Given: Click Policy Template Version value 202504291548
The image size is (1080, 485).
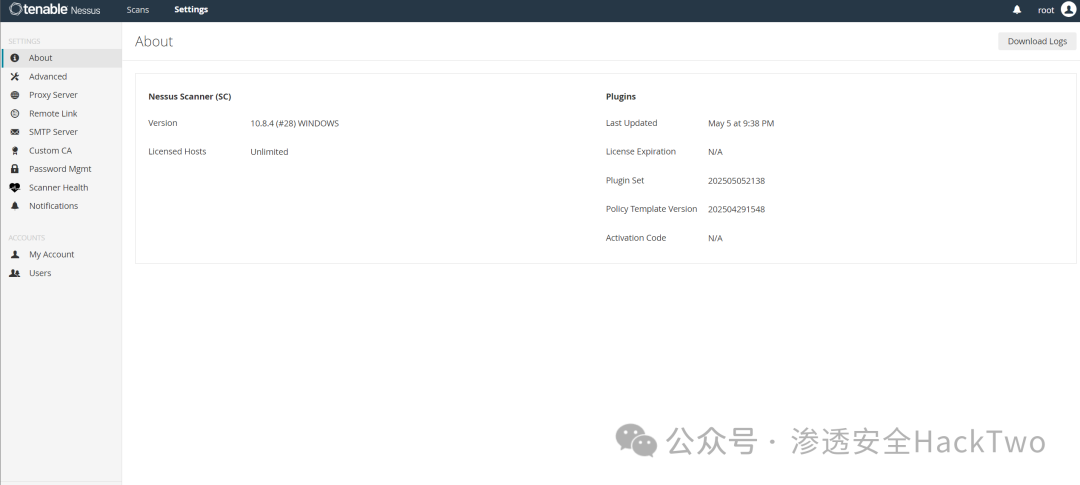Looking at the screenshot, I should [736, 209].
